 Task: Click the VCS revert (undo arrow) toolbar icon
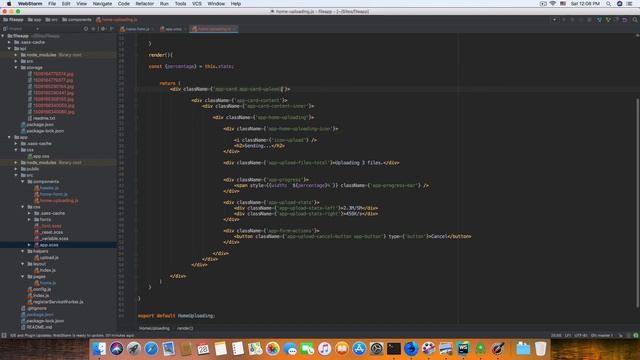click(x=625, y=20)
